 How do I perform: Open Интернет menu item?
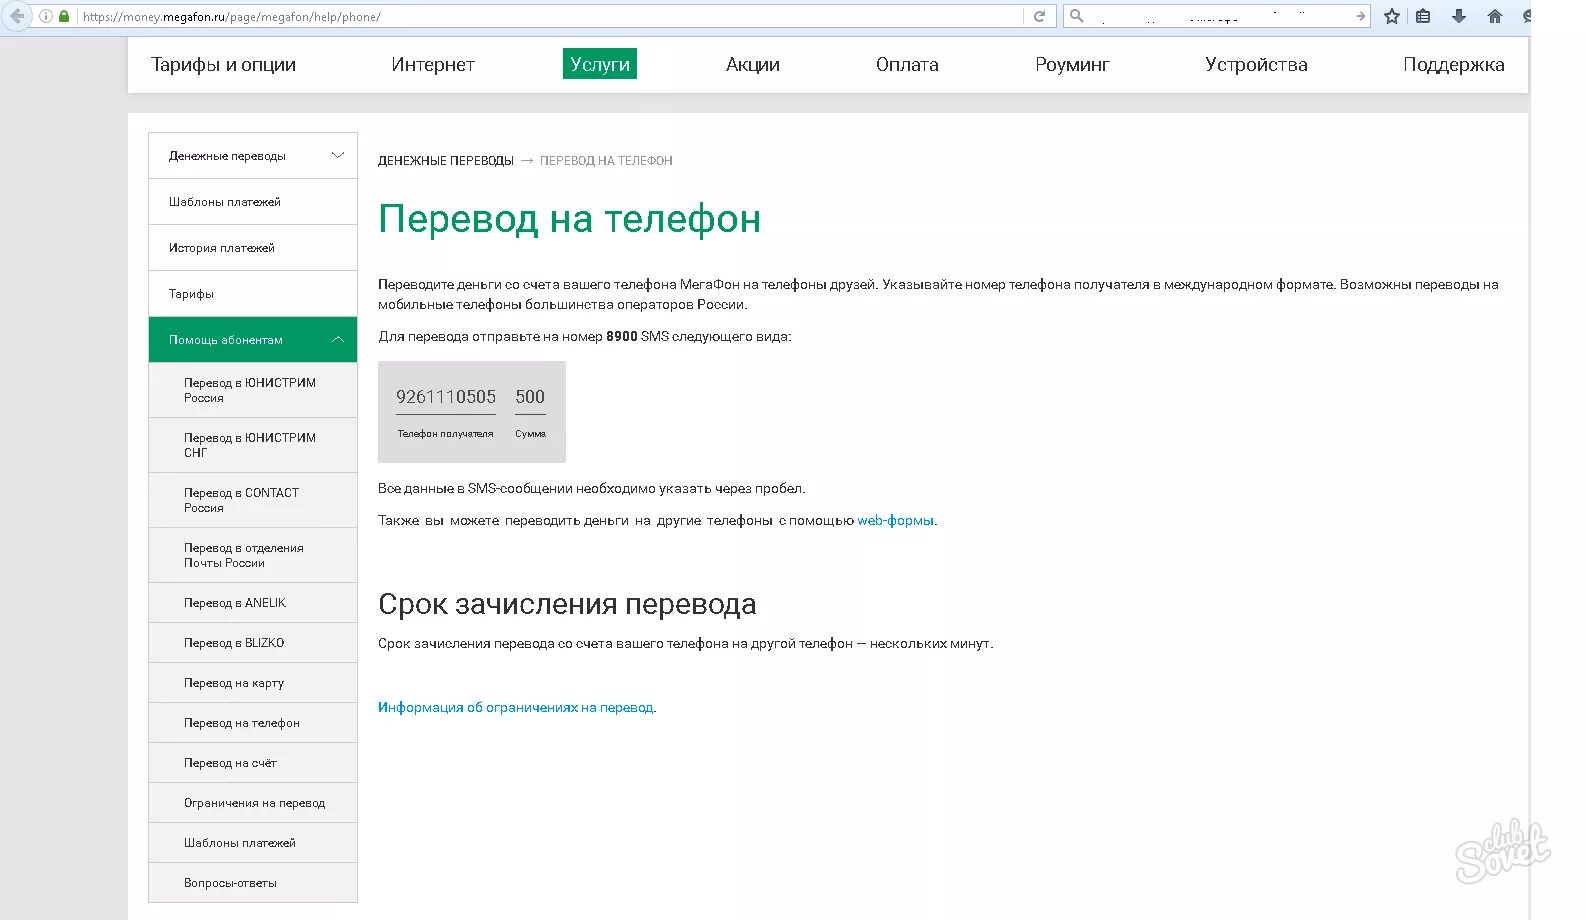coord(433,64)
